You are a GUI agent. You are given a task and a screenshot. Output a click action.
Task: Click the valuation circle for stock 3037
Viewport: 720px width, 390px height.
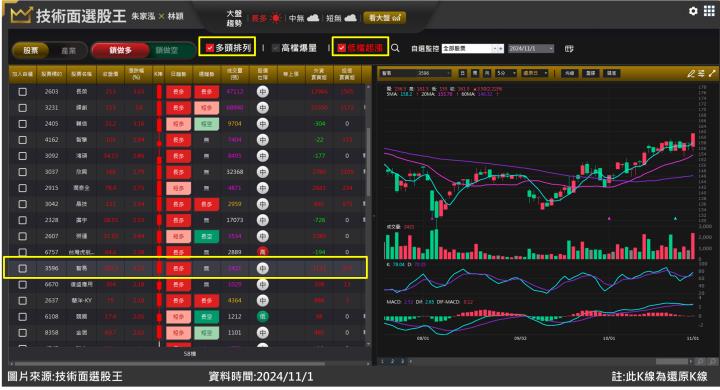point(262,172)
